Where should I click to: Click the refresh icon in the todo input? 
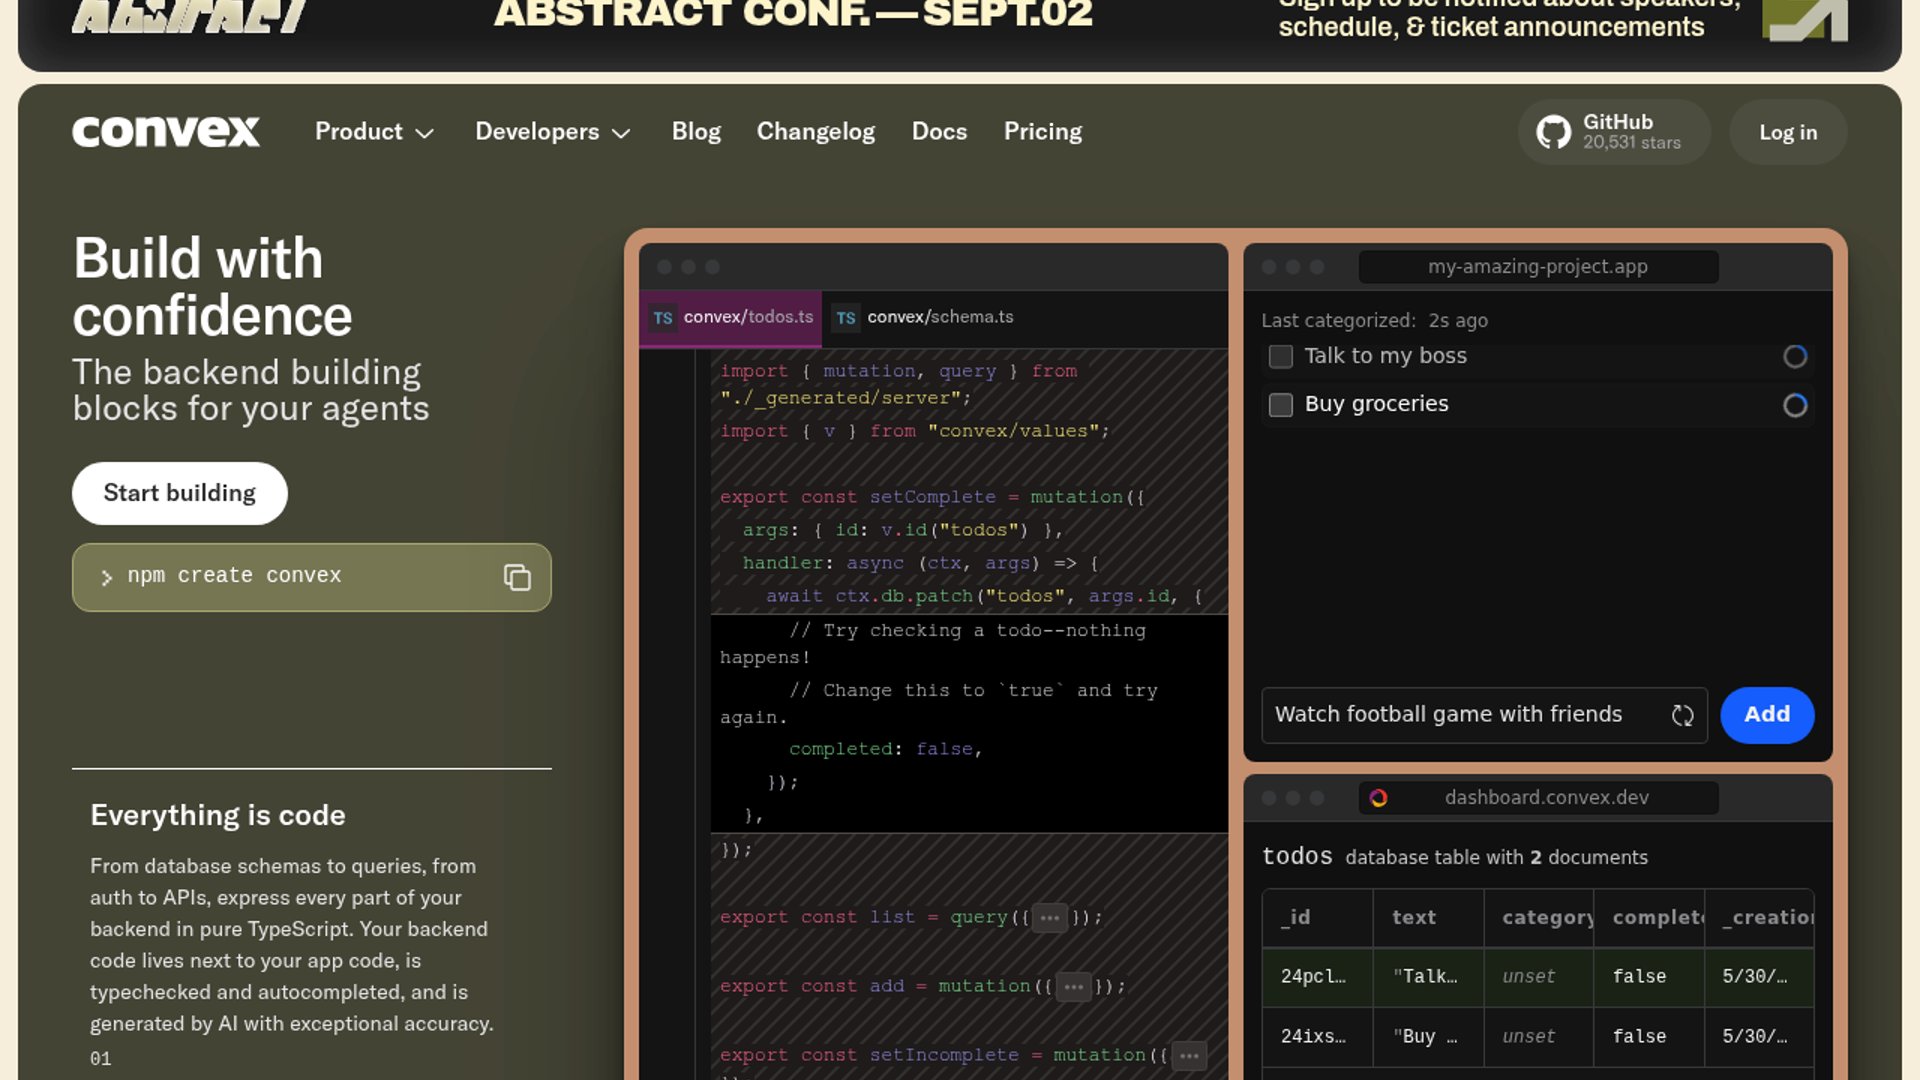(x=1682, y=715)
